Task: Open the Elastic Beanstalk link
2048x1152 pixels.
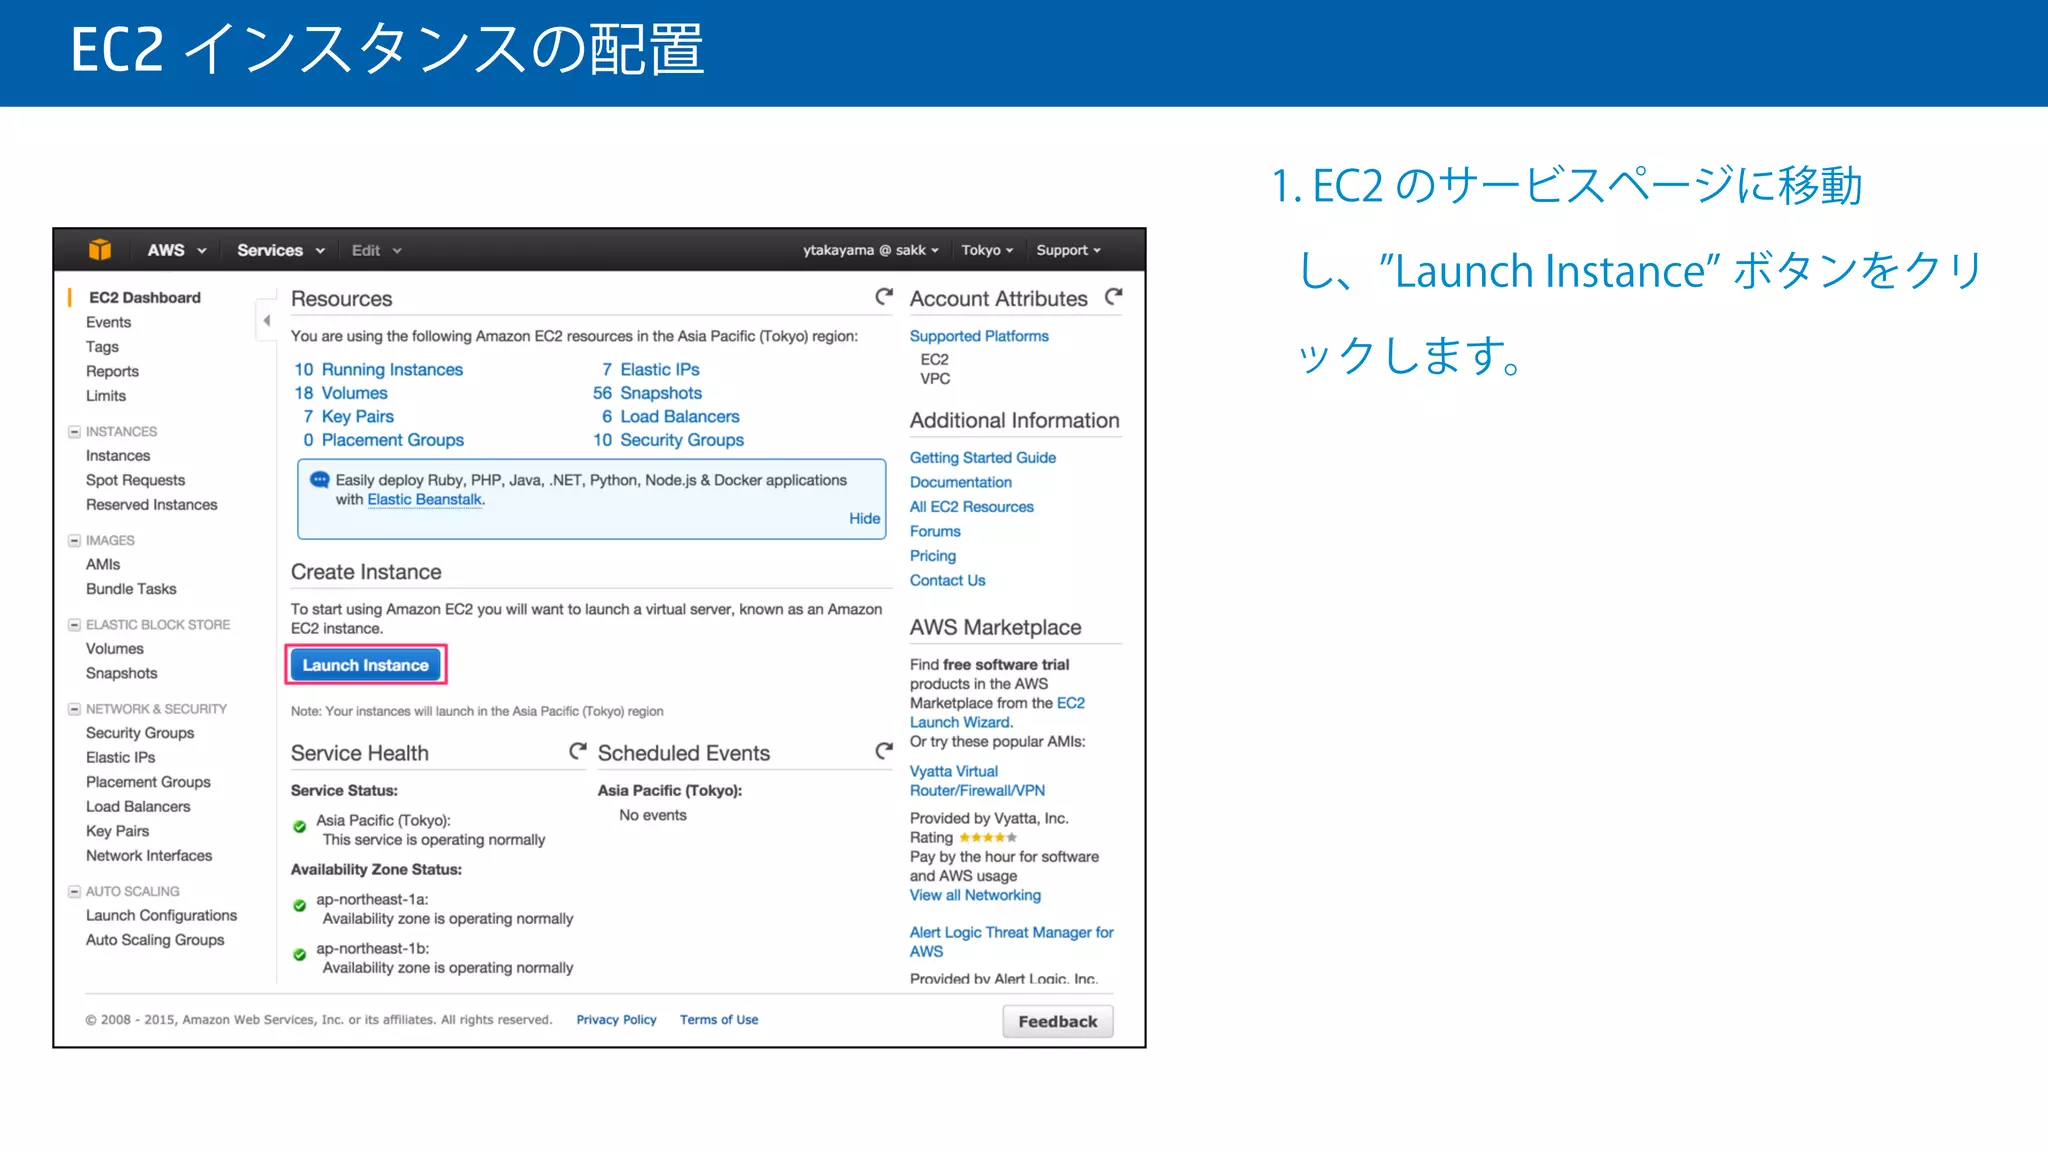Action: (424, 500)
